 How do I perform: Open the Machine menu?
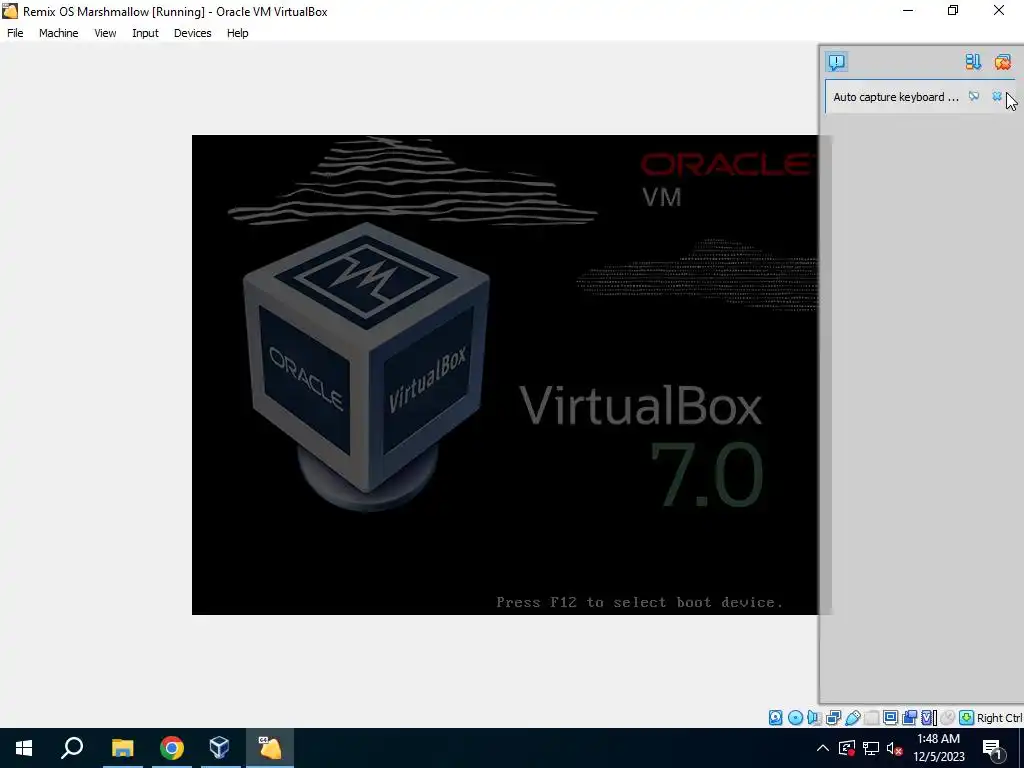click(59, 33)
